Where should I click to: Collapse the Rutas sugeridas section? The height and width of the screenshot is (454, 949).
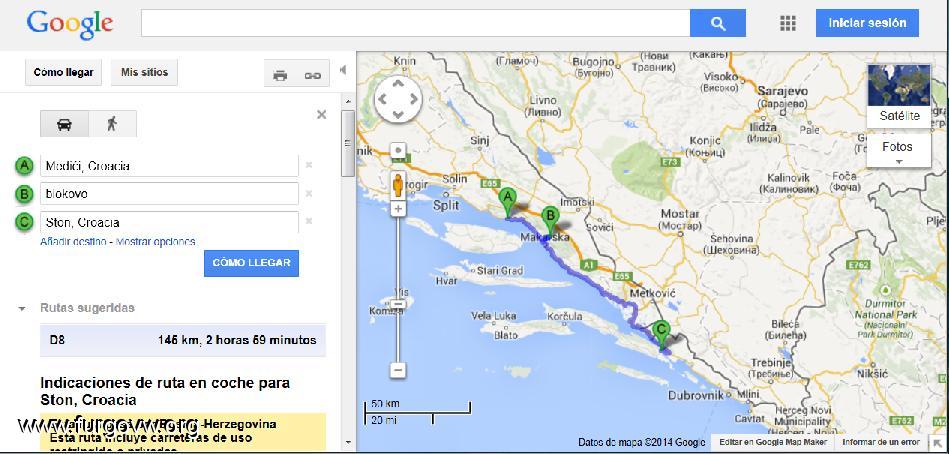point(22,309)
